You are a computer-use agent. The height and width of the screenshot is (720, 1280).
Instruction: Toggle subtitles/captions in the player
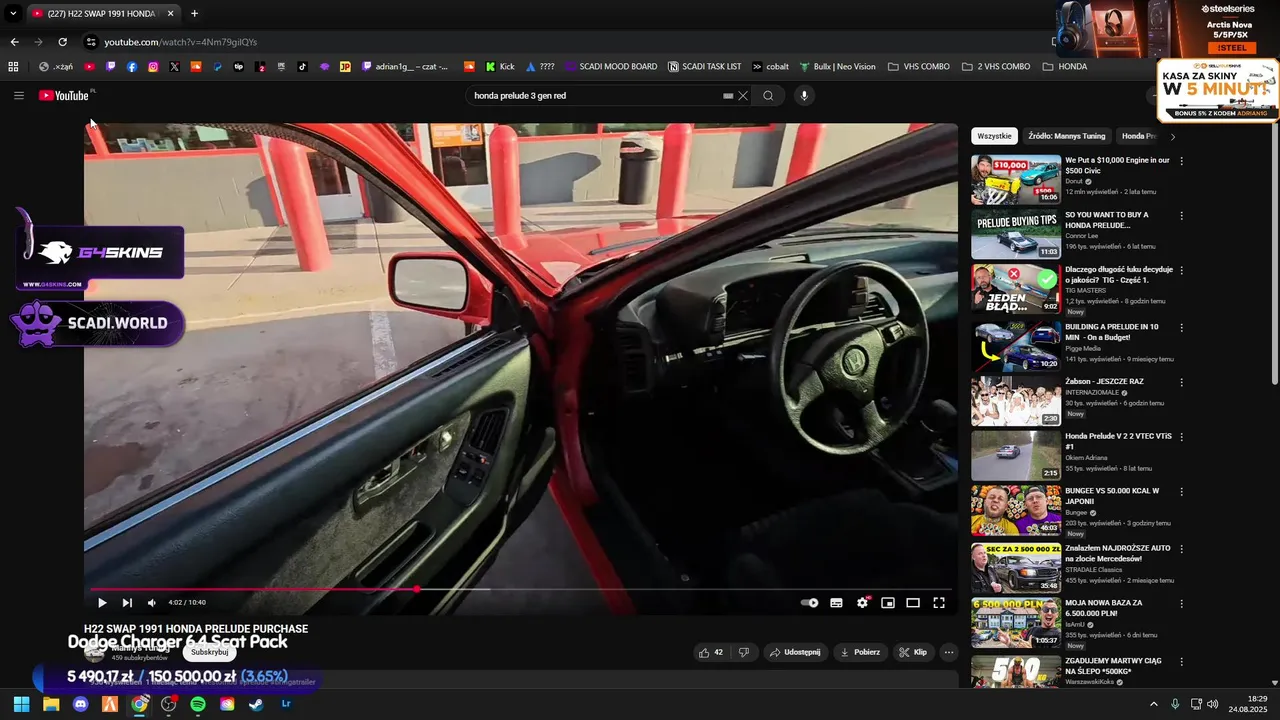click(836, 603)
